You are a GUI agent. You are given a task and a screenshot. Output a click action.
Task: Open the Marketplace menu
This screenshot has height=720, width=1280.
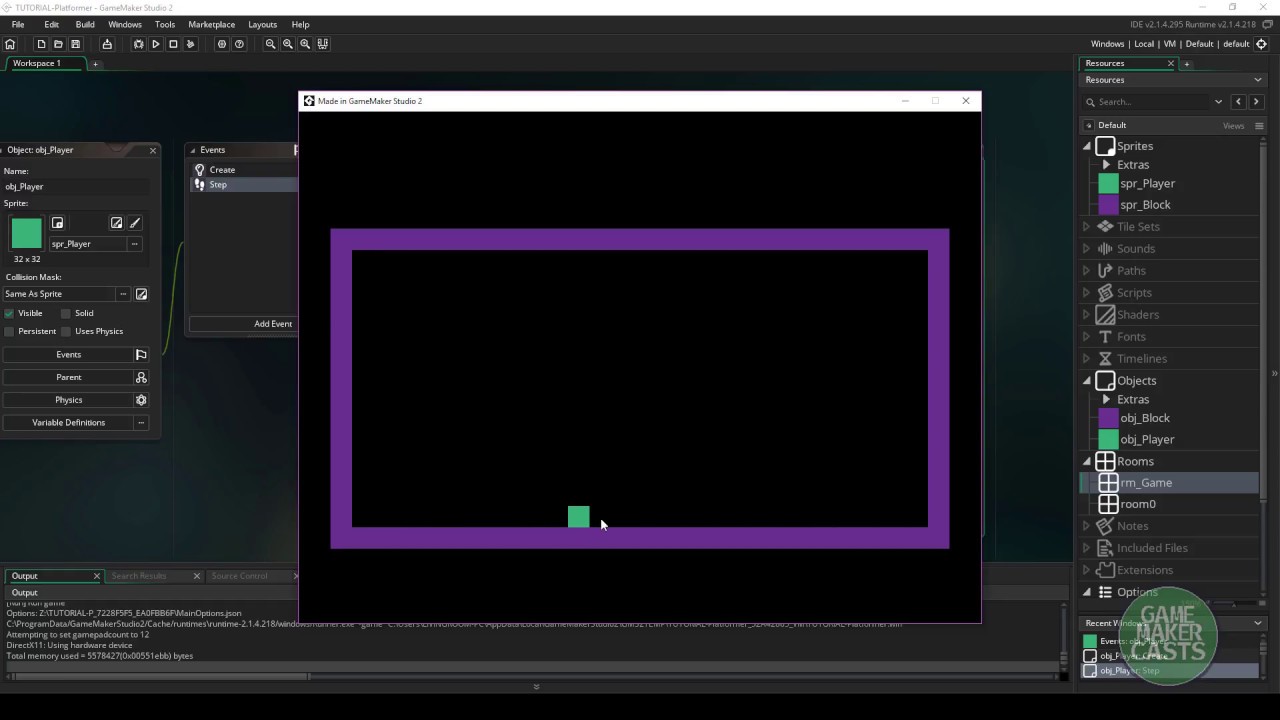(212, 24)
